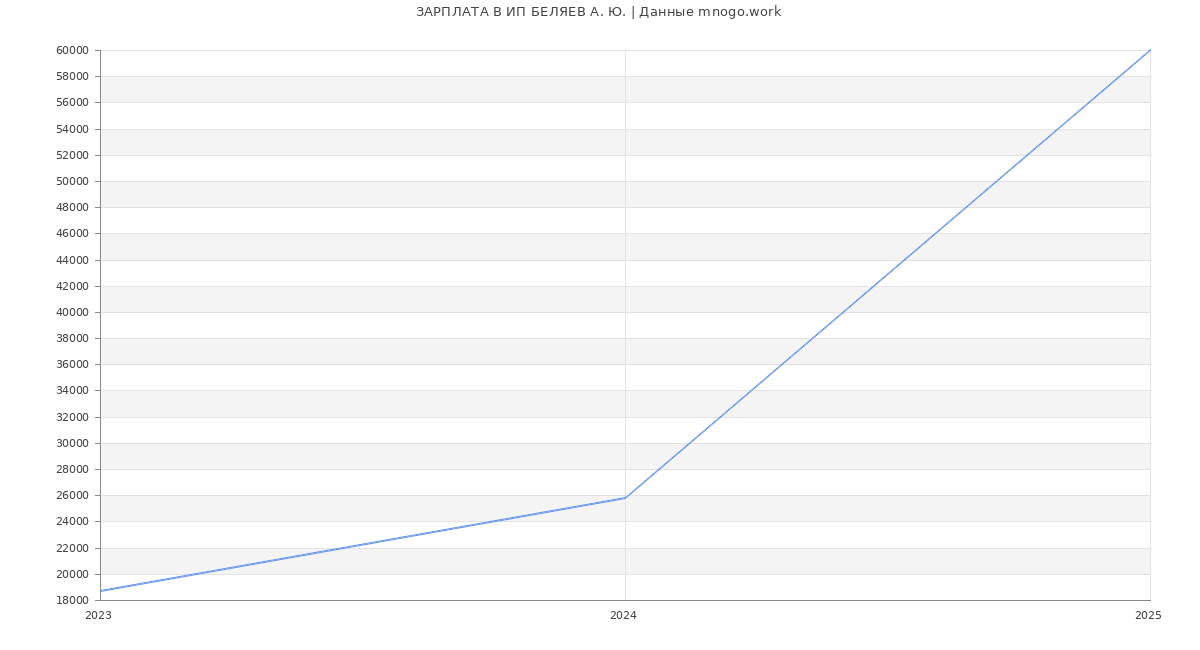Click the 36000 y-axis label
Viewport: 1200px width, 650px height.
click(x=73, y=364)
